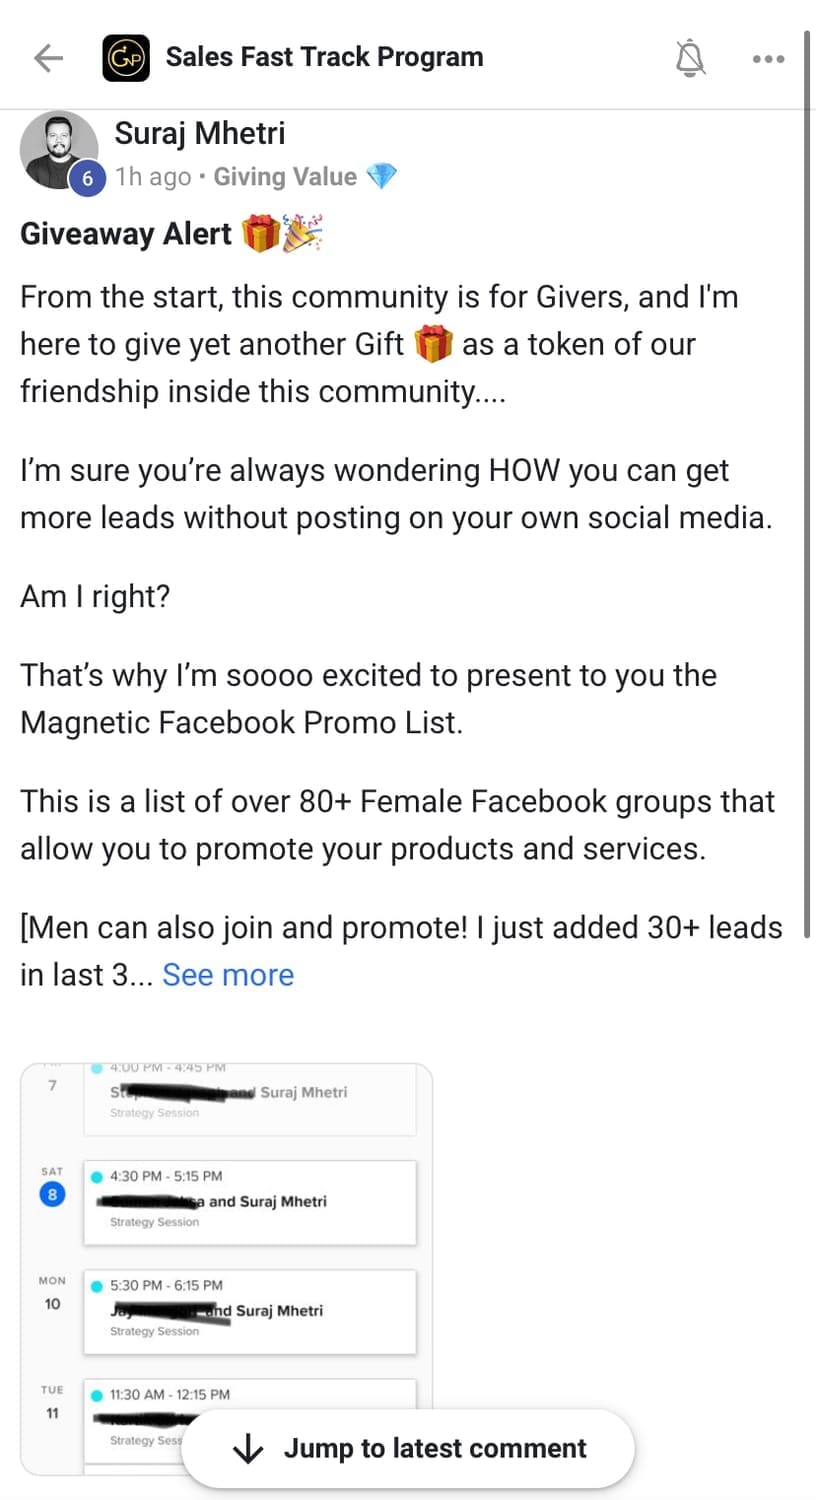This screenshot has height=1500, width=816.
Task: Open the 4:30 PM - 5:15 PM session
Action: [250, 1201]
